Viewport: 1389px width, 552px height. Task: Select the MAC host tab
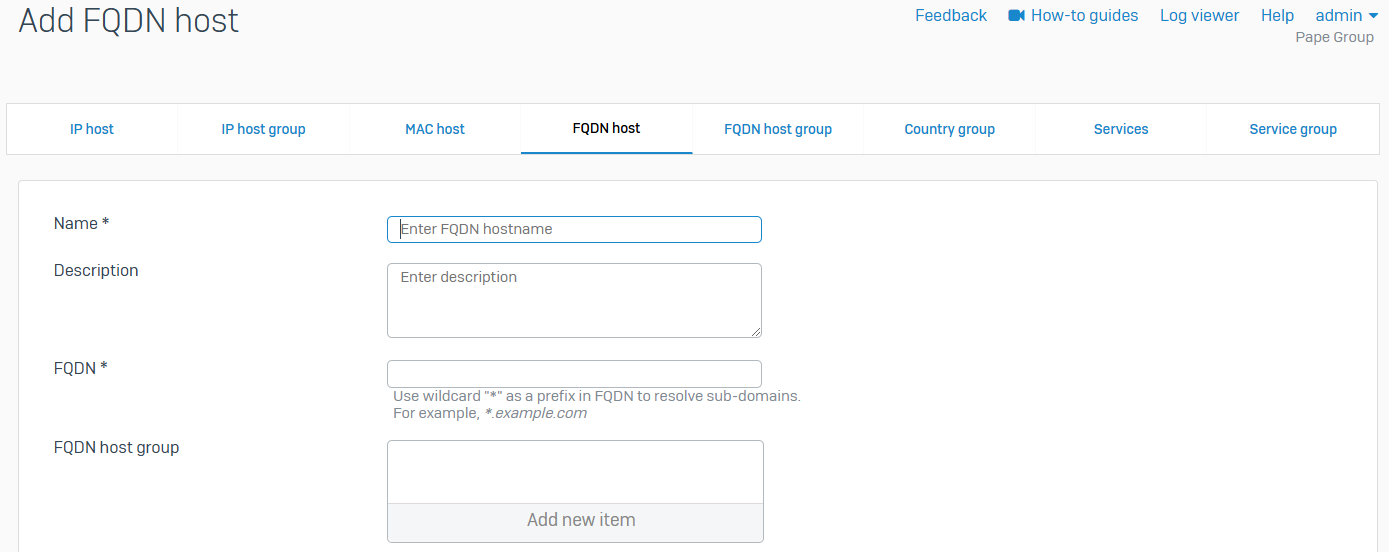pos(435,129)
